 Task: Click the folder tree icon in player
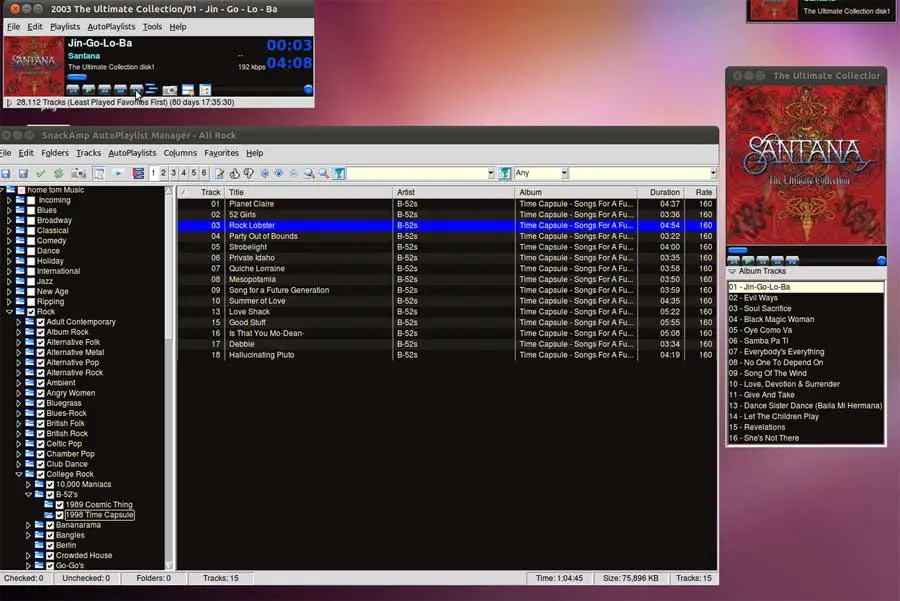[205, 90]
